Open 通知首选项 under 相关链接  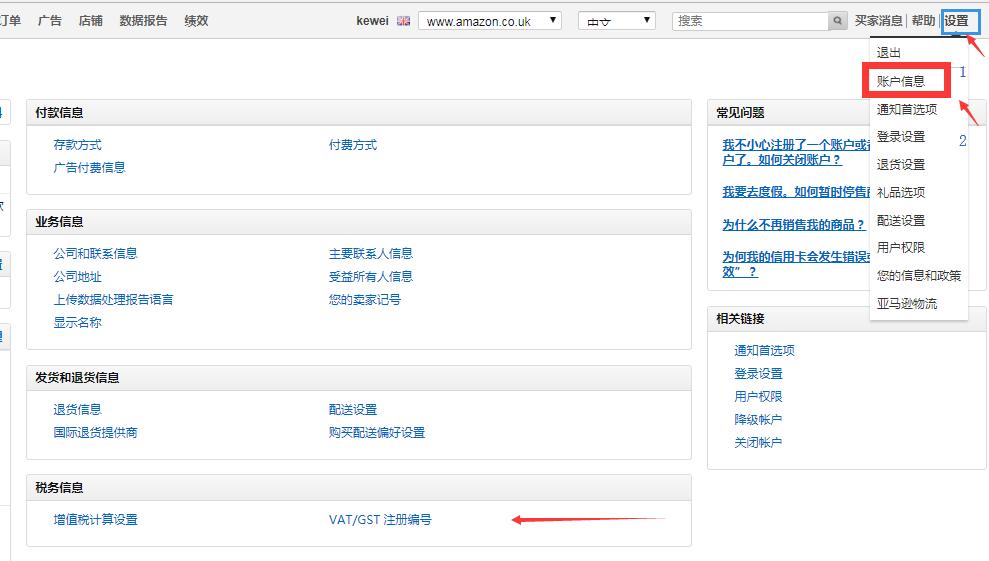pyautogui.click(x=764, y=350)
